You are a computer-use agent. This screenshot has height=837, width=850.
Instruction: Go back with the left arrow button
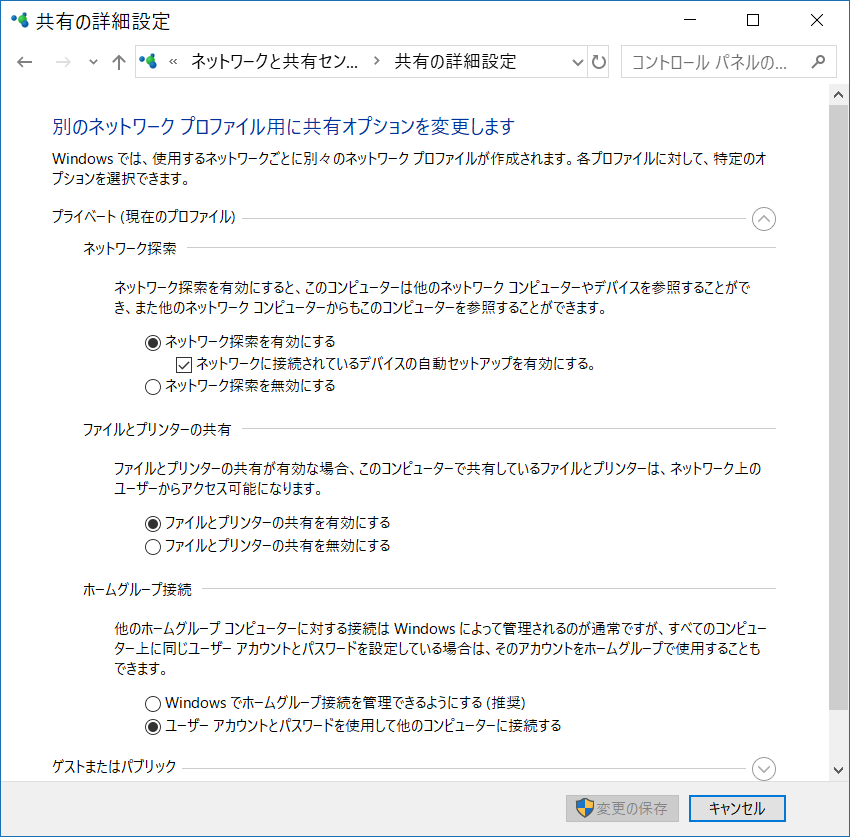24,62
